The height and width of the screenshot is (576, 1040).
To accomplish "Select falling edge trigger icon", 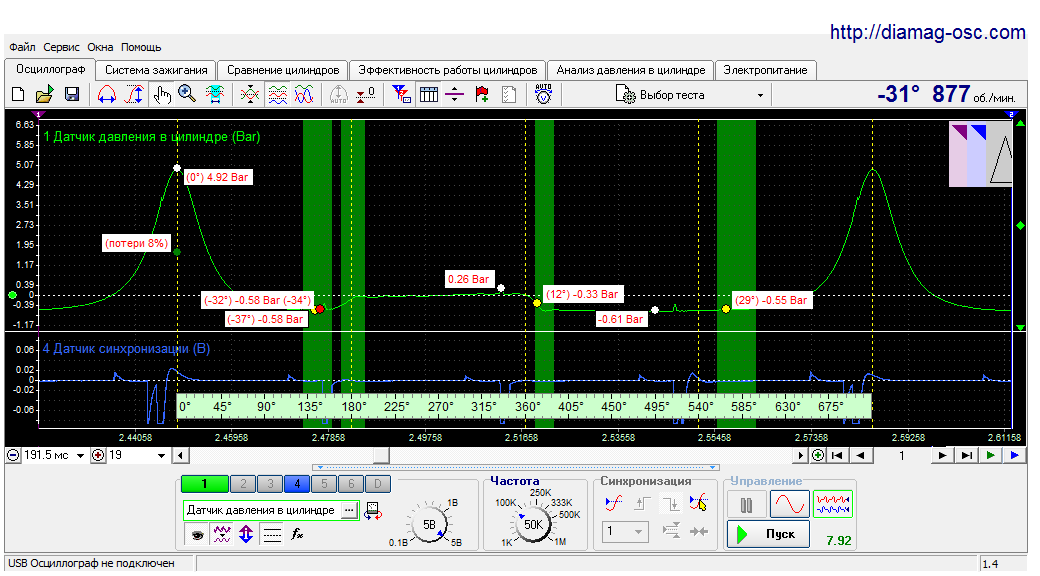I will point(671,504).
